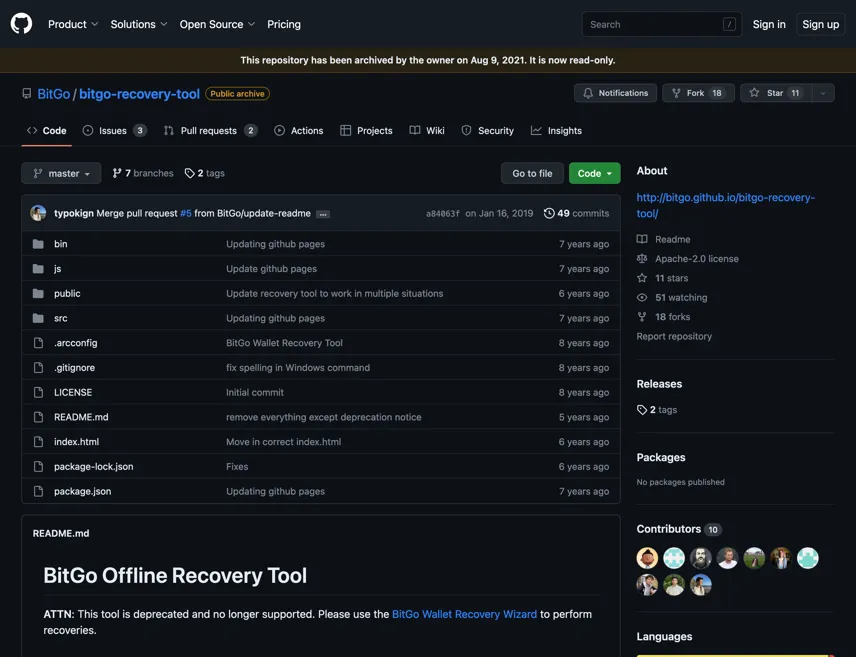856x657 pixels.
Task: Expand the commit message ellipsis
Action: click(323, 214)
